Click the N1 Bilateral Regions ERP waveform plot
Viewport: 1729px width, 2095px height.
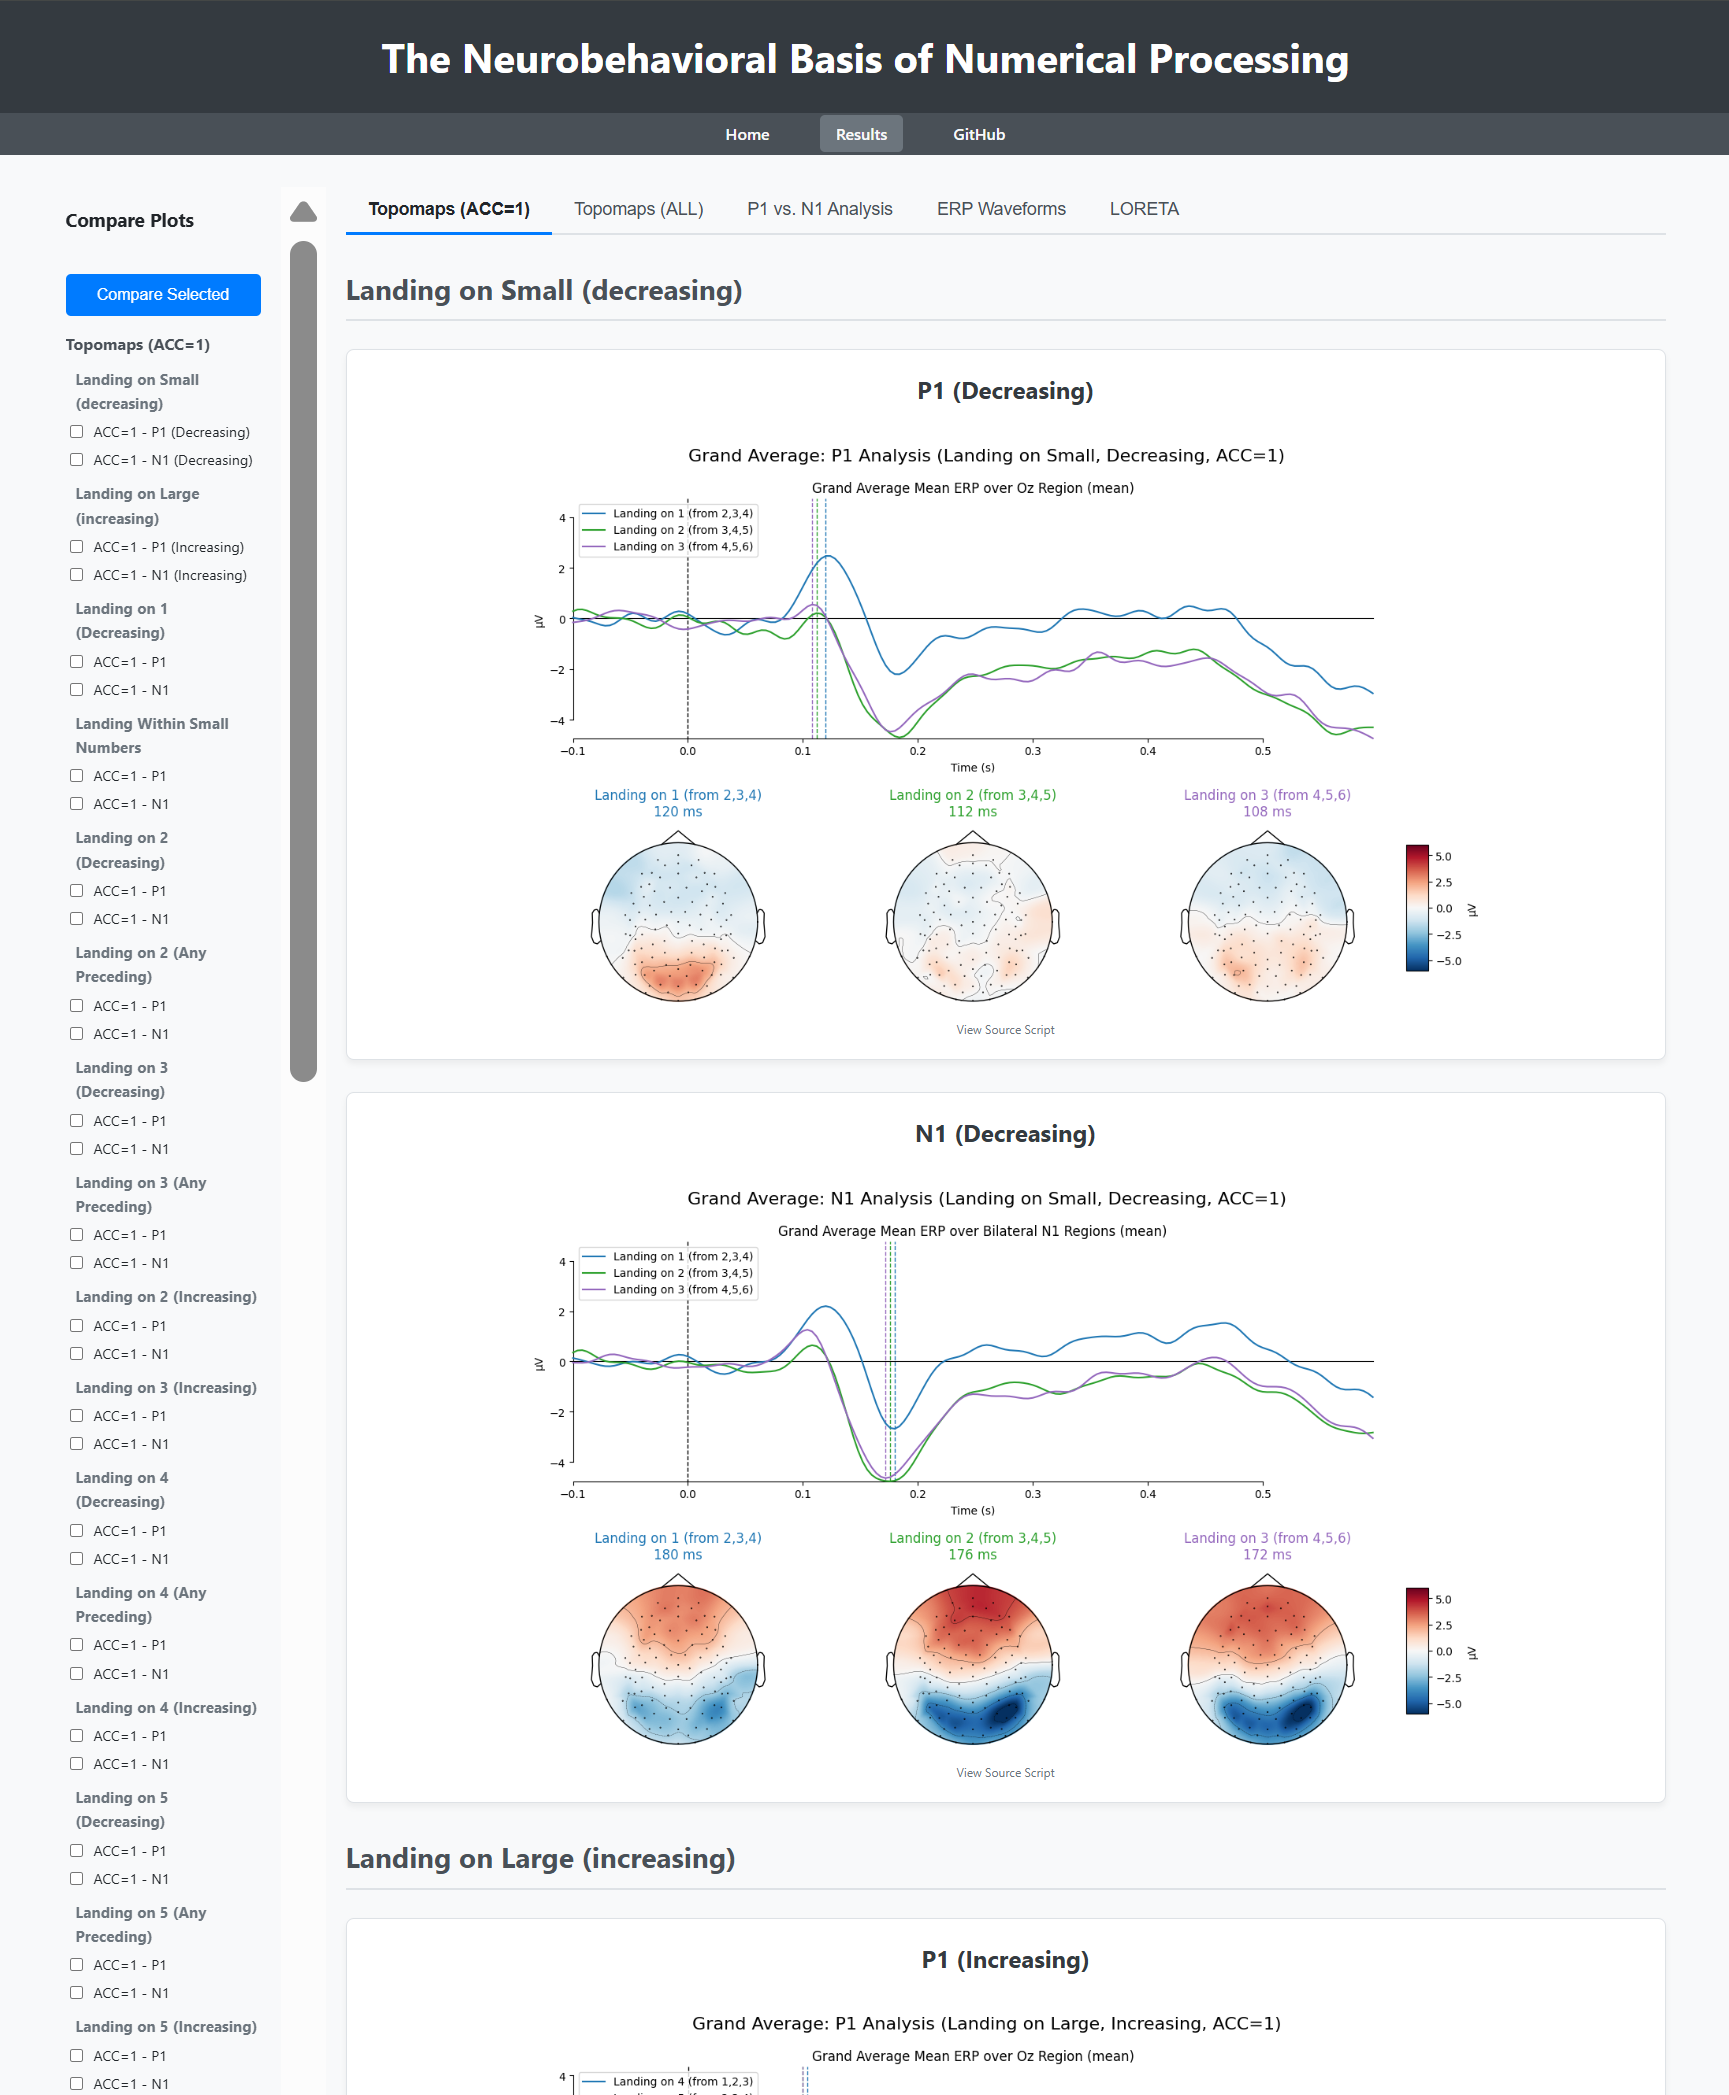[x=972, y=1363]
